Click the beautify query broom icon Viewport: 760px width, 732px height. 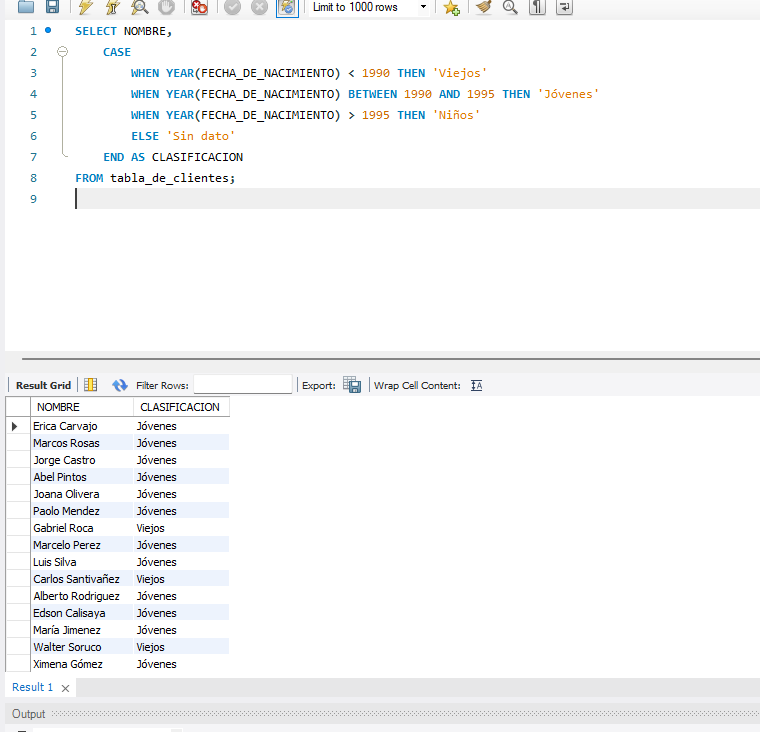484,7
